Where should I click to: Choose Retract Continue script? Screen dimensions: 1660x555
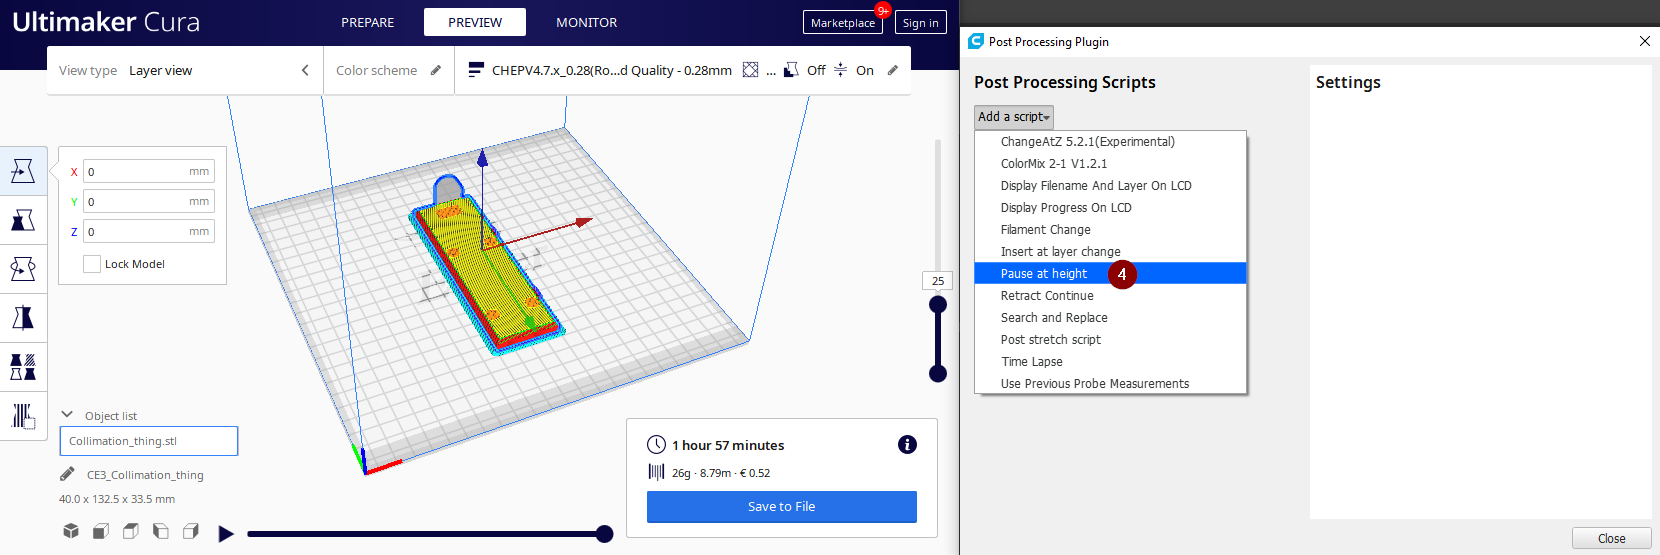[x=1111, y=296]
